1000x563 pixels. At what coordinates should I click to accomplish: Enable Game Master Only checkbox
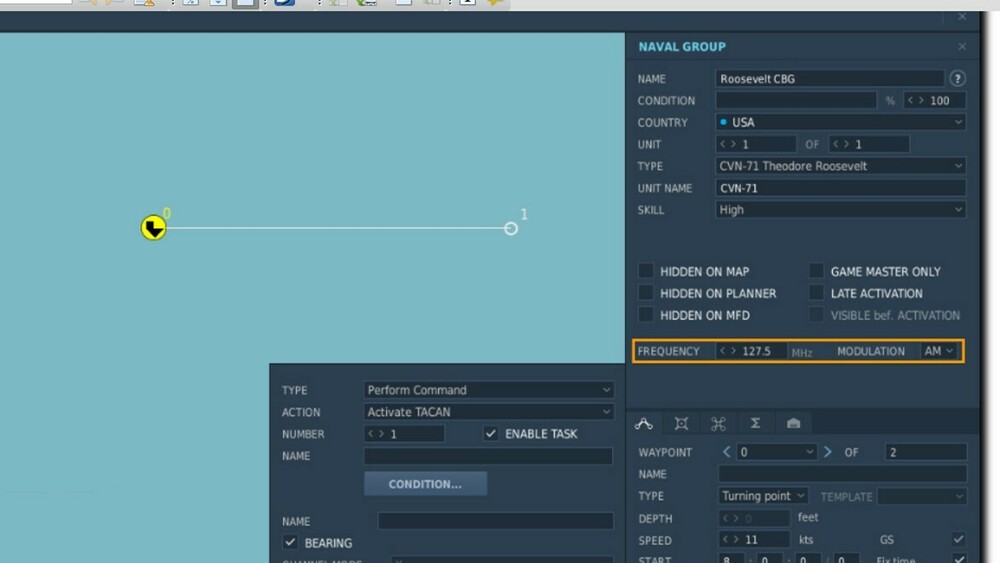(816, 271)
